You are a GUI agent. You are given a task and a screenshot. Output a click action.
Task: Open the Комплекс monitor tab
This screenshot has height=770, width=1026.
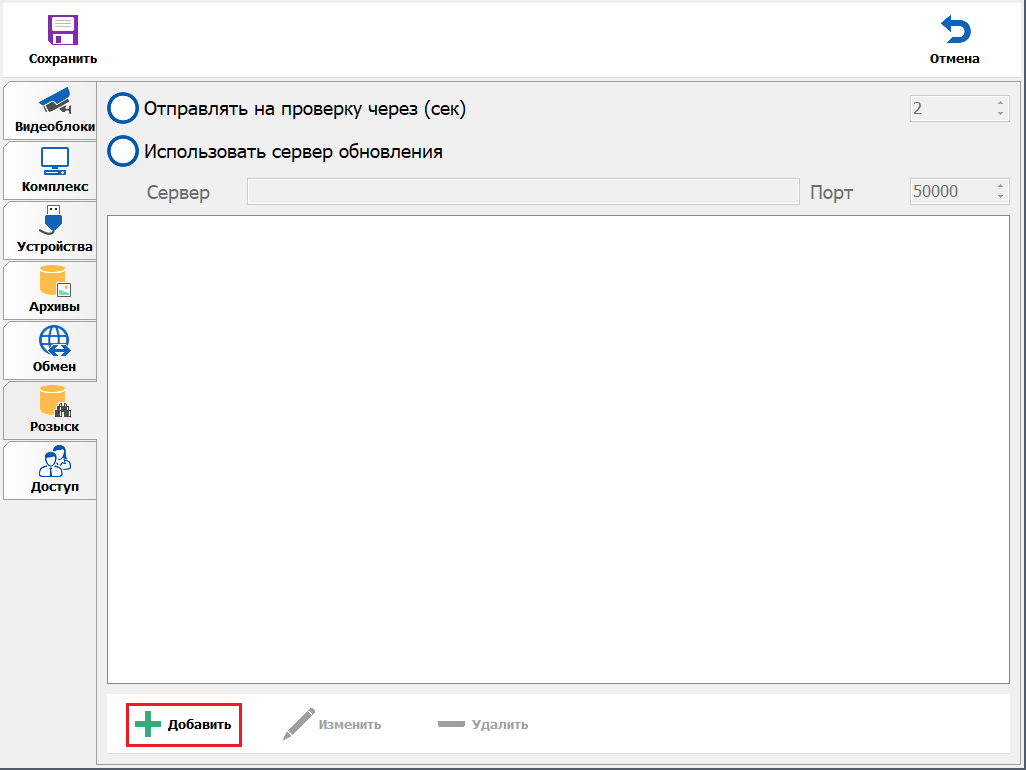(54, 170)
